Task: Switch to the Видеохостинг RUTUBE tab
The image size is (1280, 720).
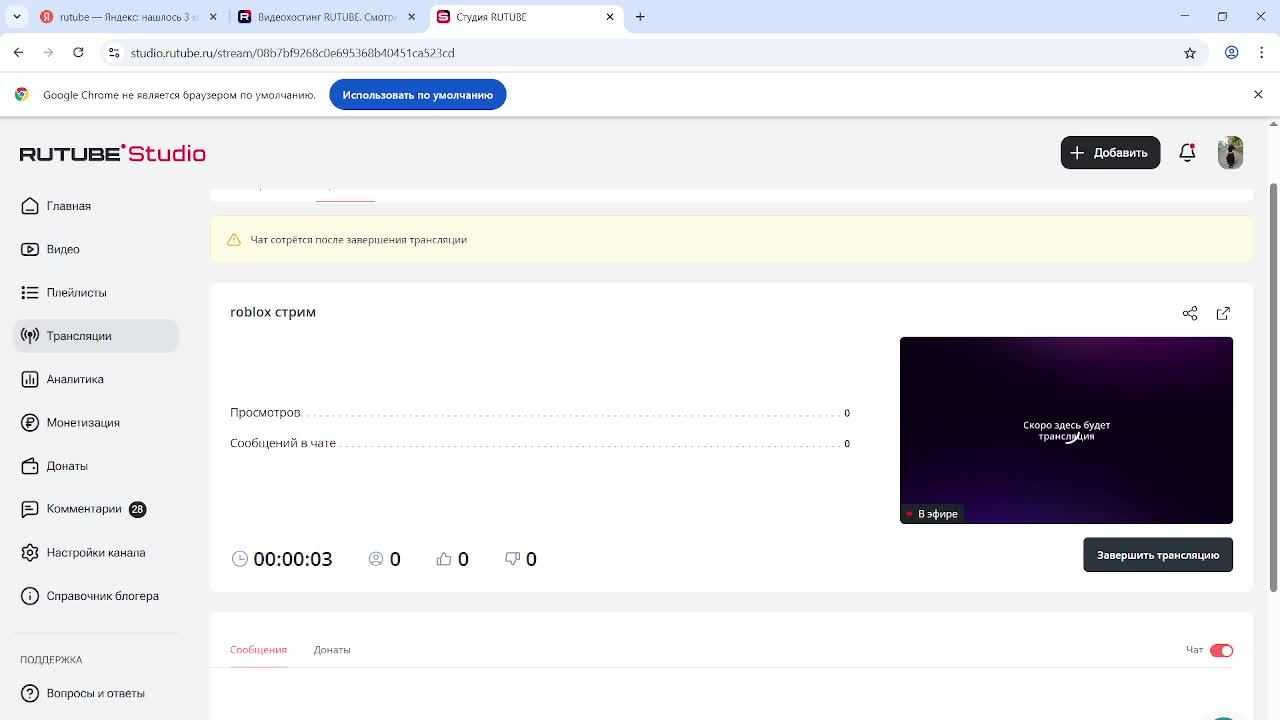Action: pos(326,17)
